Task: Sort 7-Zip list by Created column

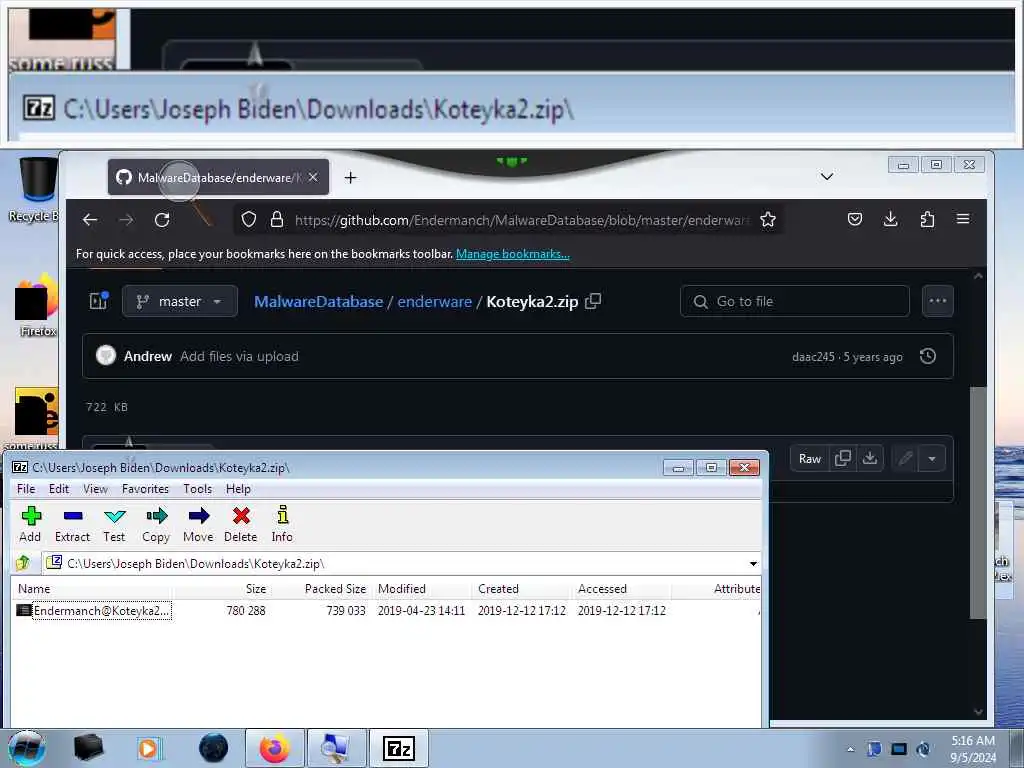Action: (x=522, y=589)
